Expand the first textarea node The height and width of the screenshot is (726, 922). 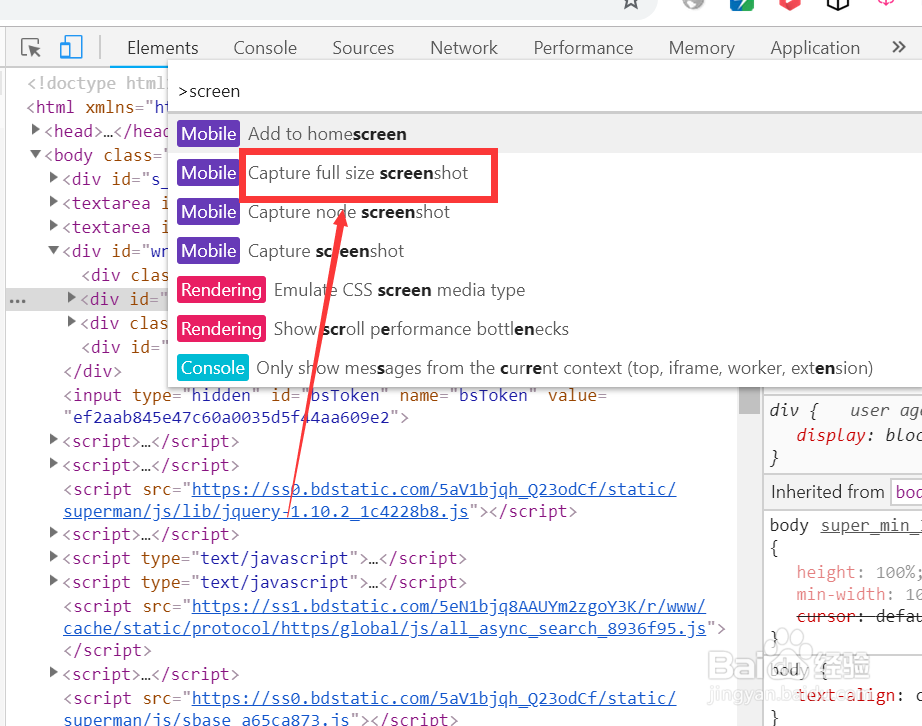pyautogui.click(x=54, y=202)
